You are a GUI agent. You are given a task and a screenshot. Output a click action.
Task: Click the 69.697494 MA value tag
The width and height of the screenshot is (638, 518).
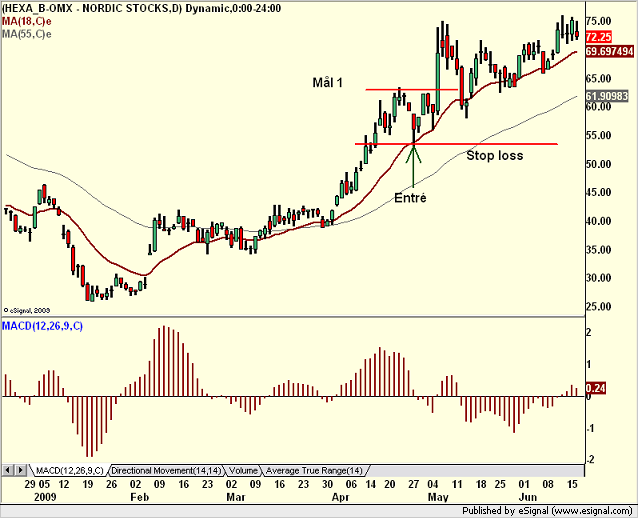pyautogui.click(x=610, y=51)
